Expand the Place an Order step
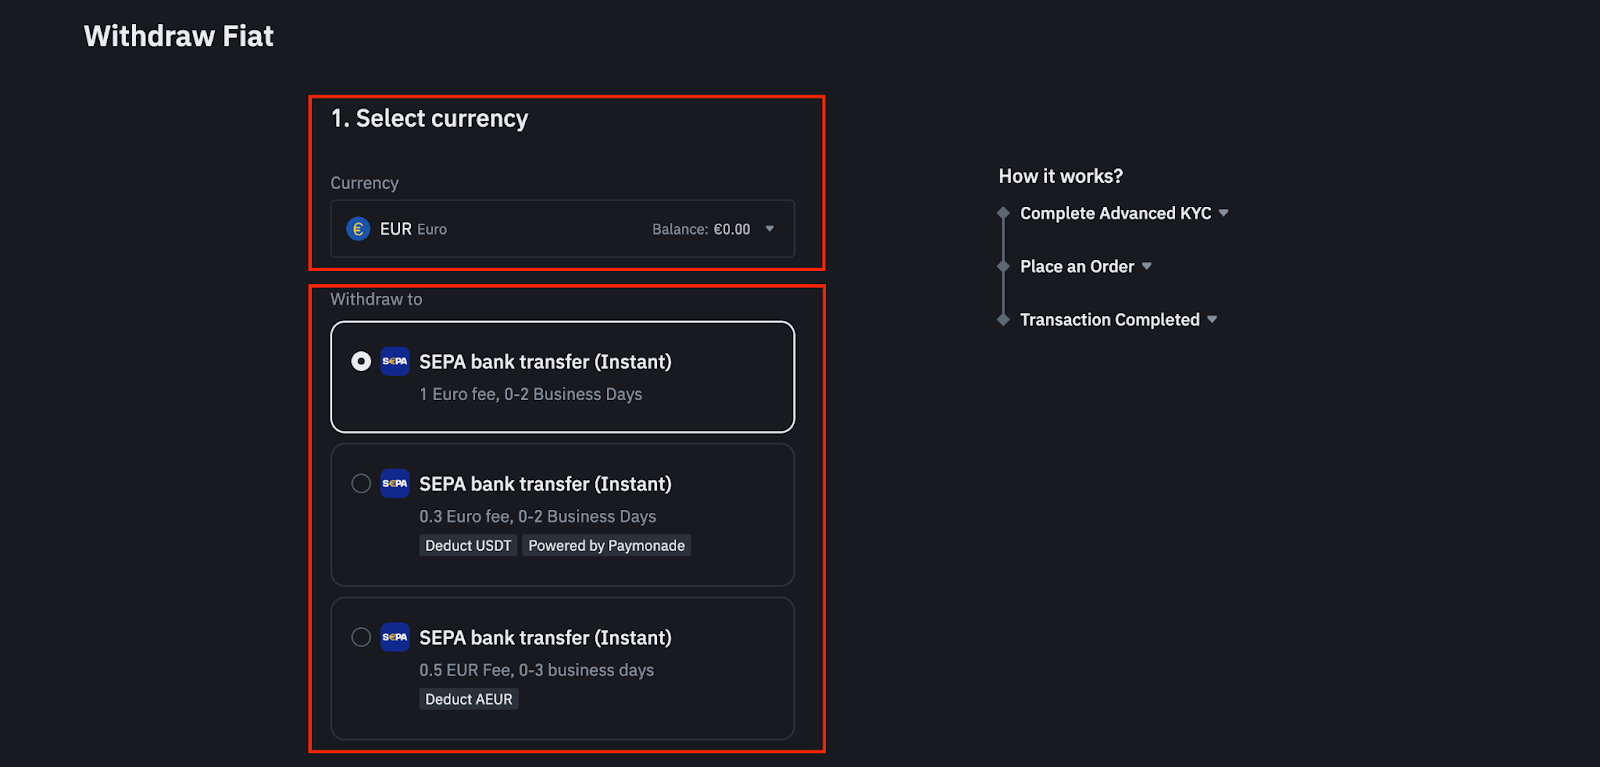Image resolution: width=1600 pixels, height=767 pixels. 1146,266
